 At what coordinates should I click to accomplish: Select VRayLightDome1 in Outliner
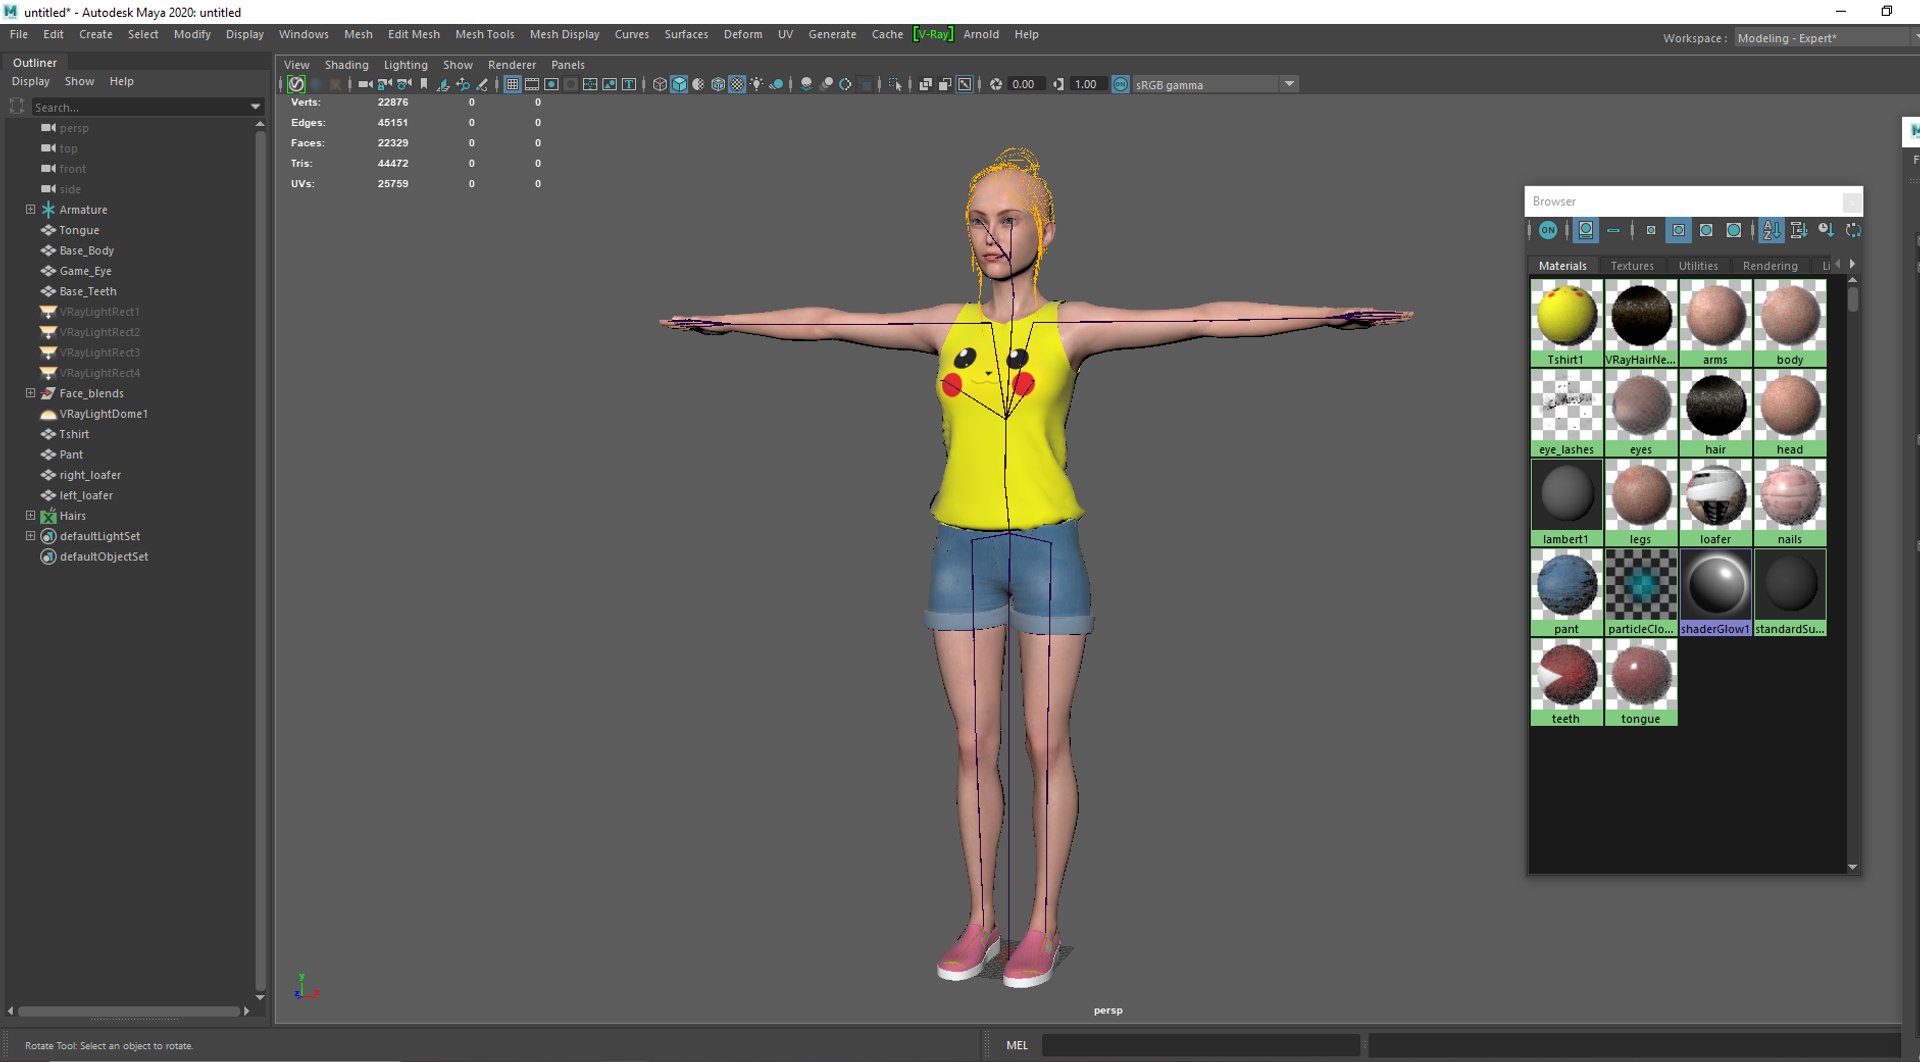point(103,413)
